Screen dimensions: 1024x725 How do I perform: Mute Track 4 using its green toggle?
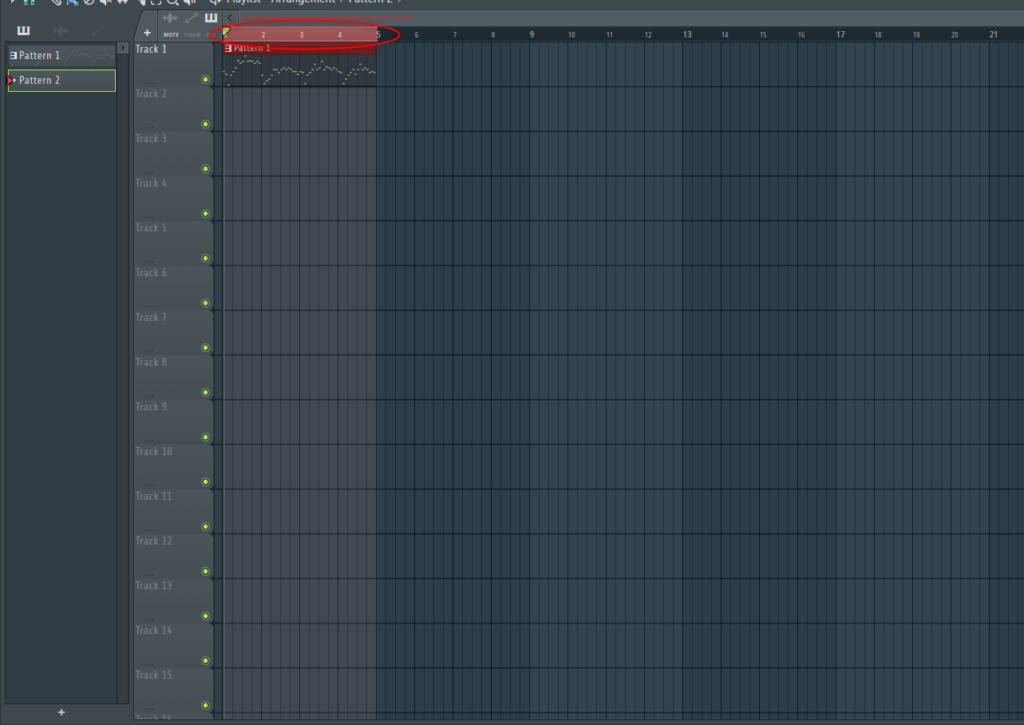[x=205, y=214]
